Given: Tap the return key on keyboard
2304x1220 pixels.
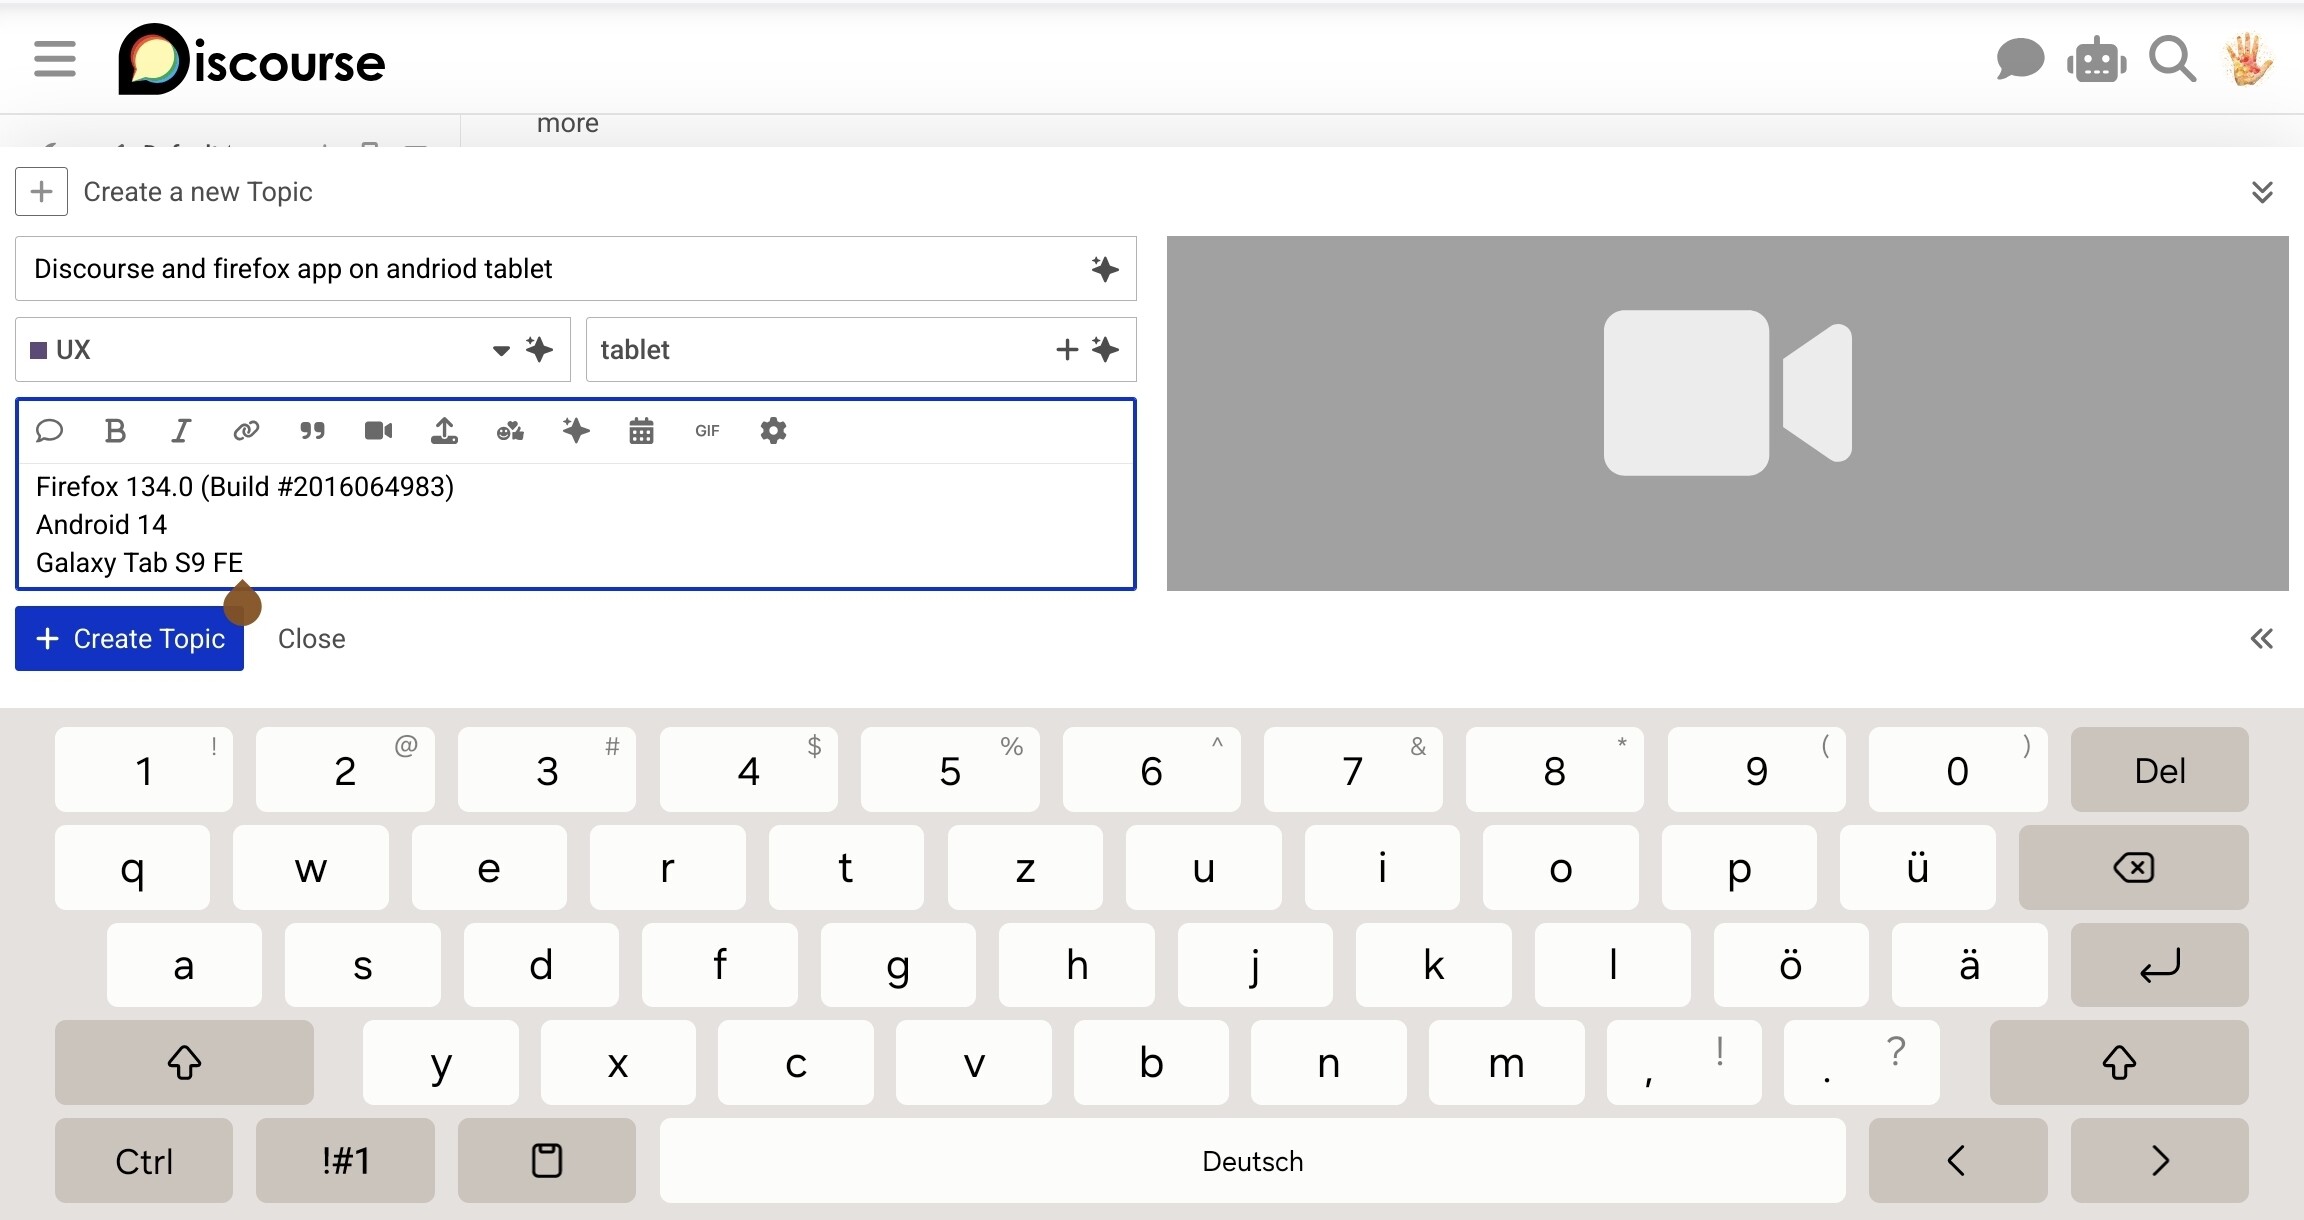Looking at the screenshot, I should [x=2159, y=965].
